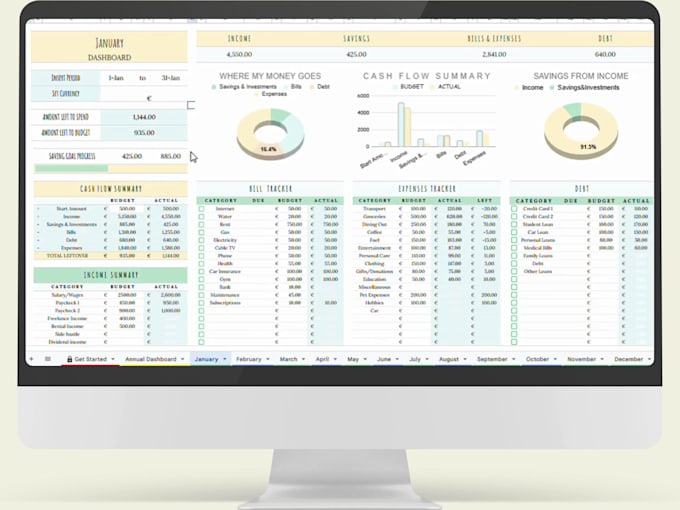Screen dimensions: 680x510
Task: Check the Credit Card 1 debt checkbox
Action: coord(514,209)
